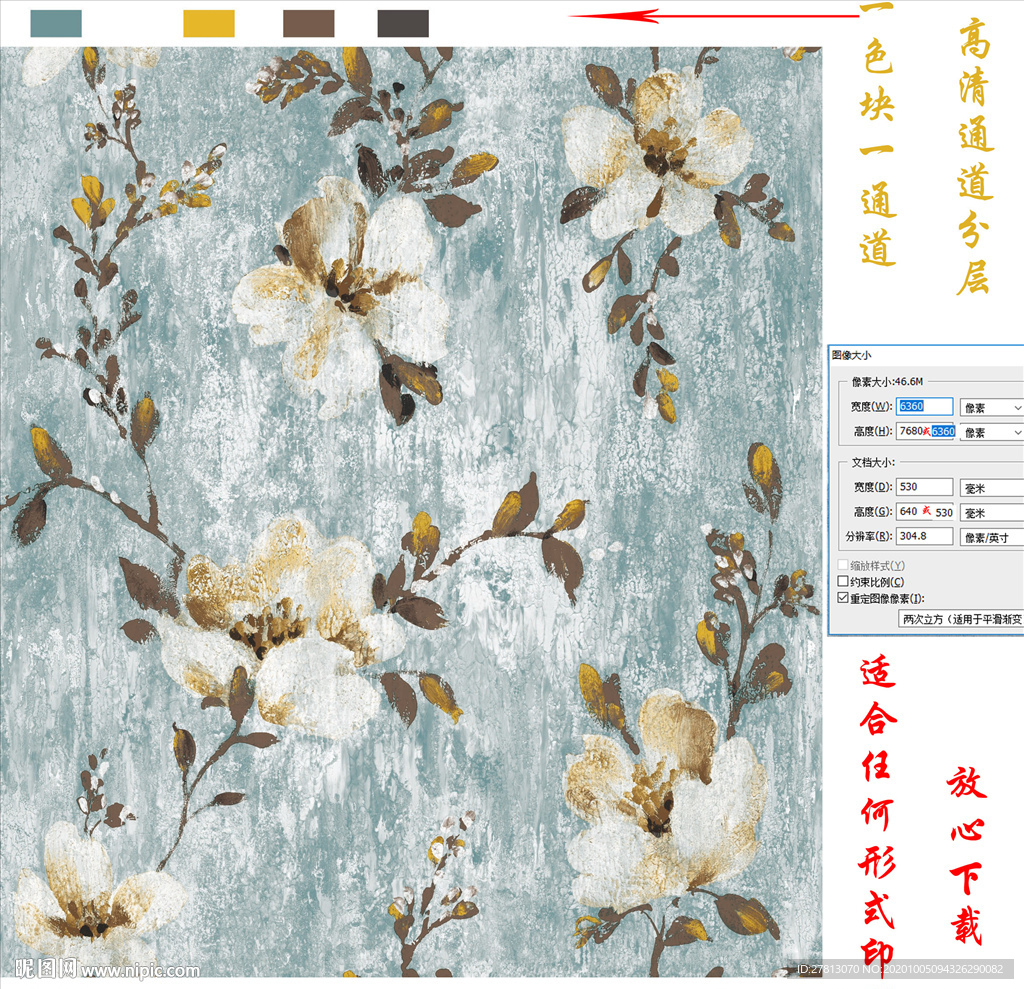
Task: Click the teal blue color swatch
Action: click(x=56, y=24)
